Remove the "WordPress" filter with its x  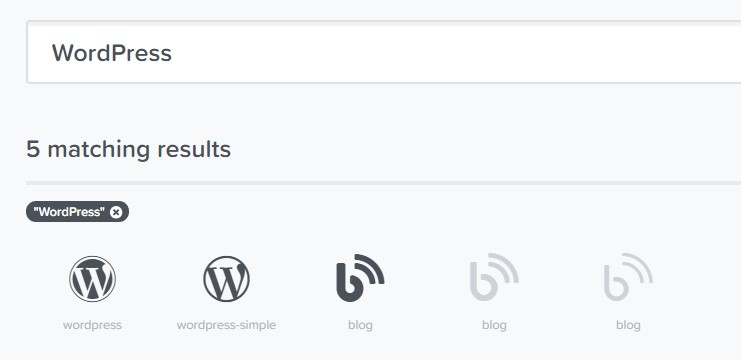[116, 212]
